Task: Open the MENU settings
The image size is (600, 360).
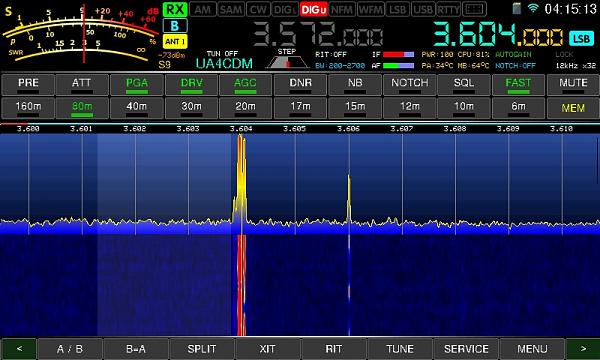Action: (532, 349)
